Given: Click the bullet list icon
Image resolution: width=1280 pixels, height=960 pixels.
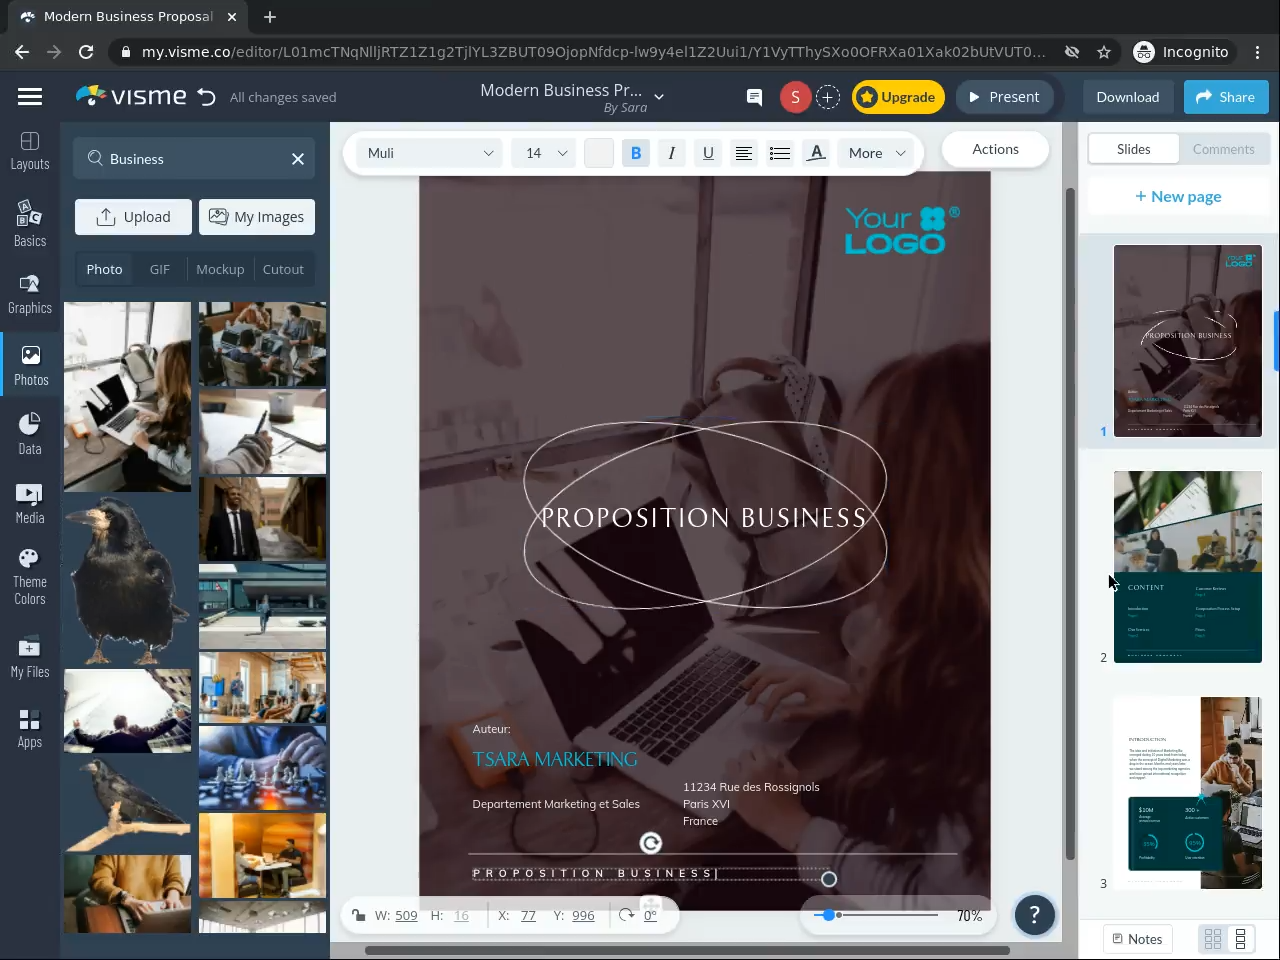Looking at the screenshot, I should click(780, 153).
